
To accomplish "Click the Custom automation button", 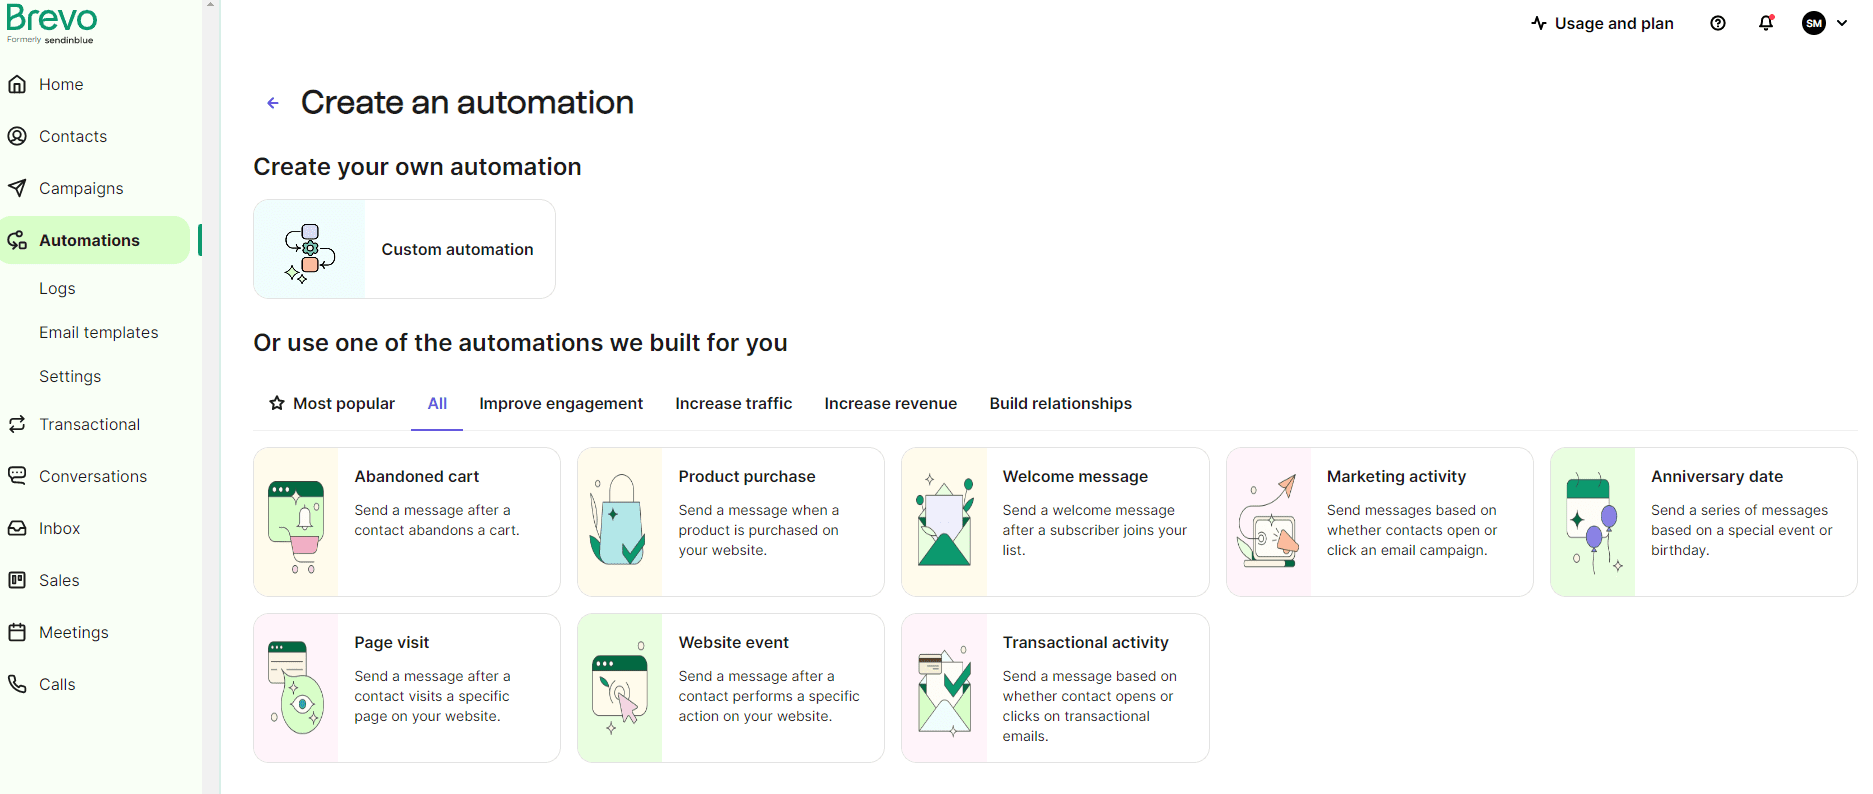I will [x=404, y=249].
